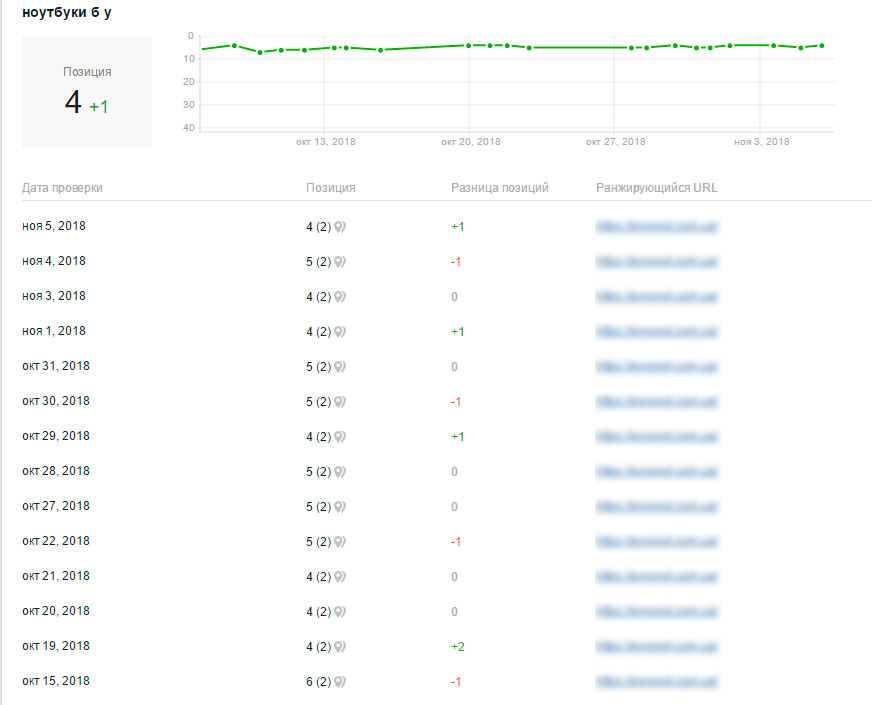
Task: Click the location pin icon in the окт 29, 2018 row
Action: (x=340, y=437)
